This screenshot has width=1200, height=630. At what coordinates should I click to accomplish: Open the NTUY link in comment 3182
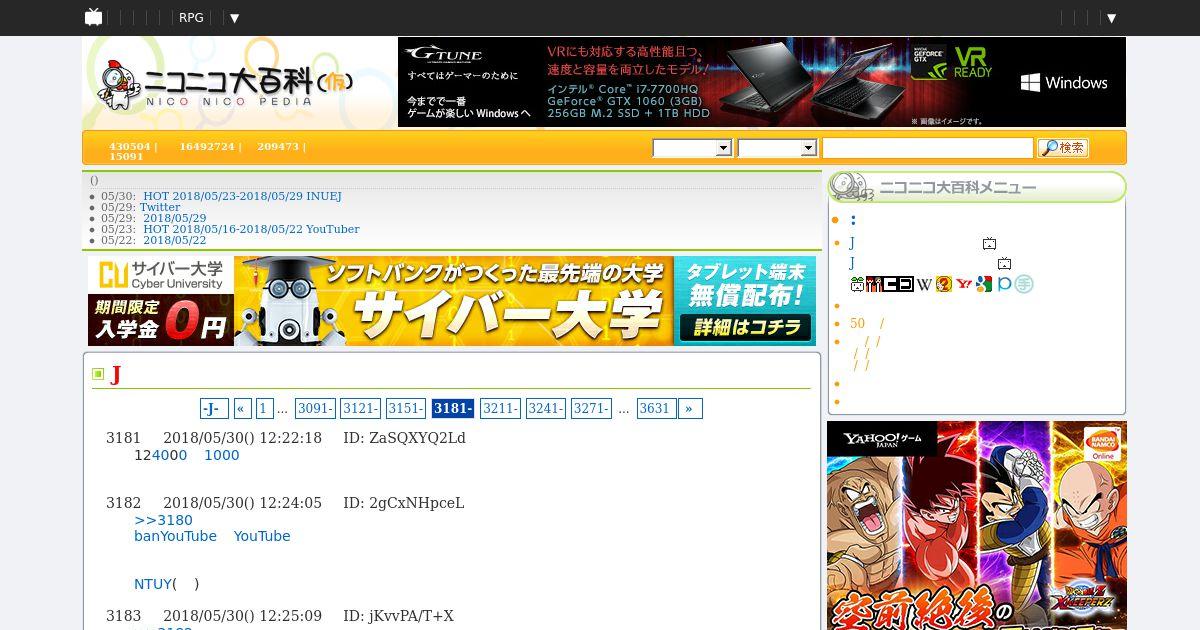click(x=153, y=584)
